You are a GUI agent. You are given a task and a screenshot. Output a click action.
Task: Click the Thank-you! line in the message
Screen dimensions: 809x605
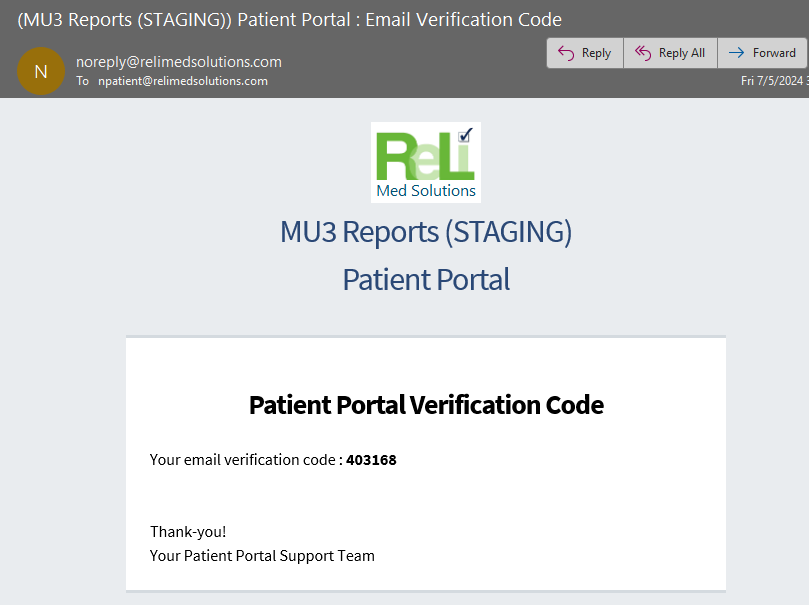coord(188,532)
